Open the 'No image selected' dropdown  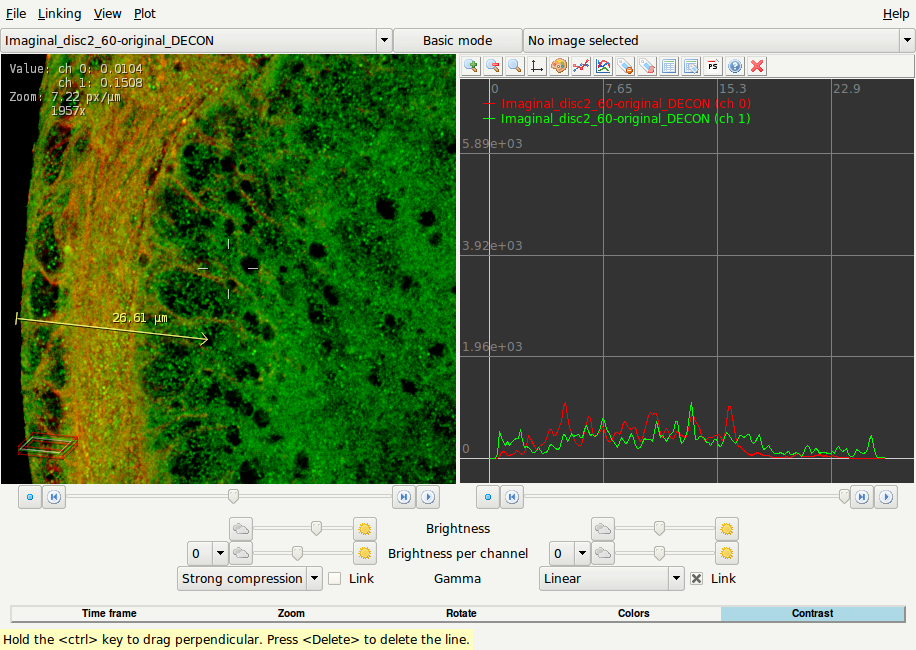(718, 41)
